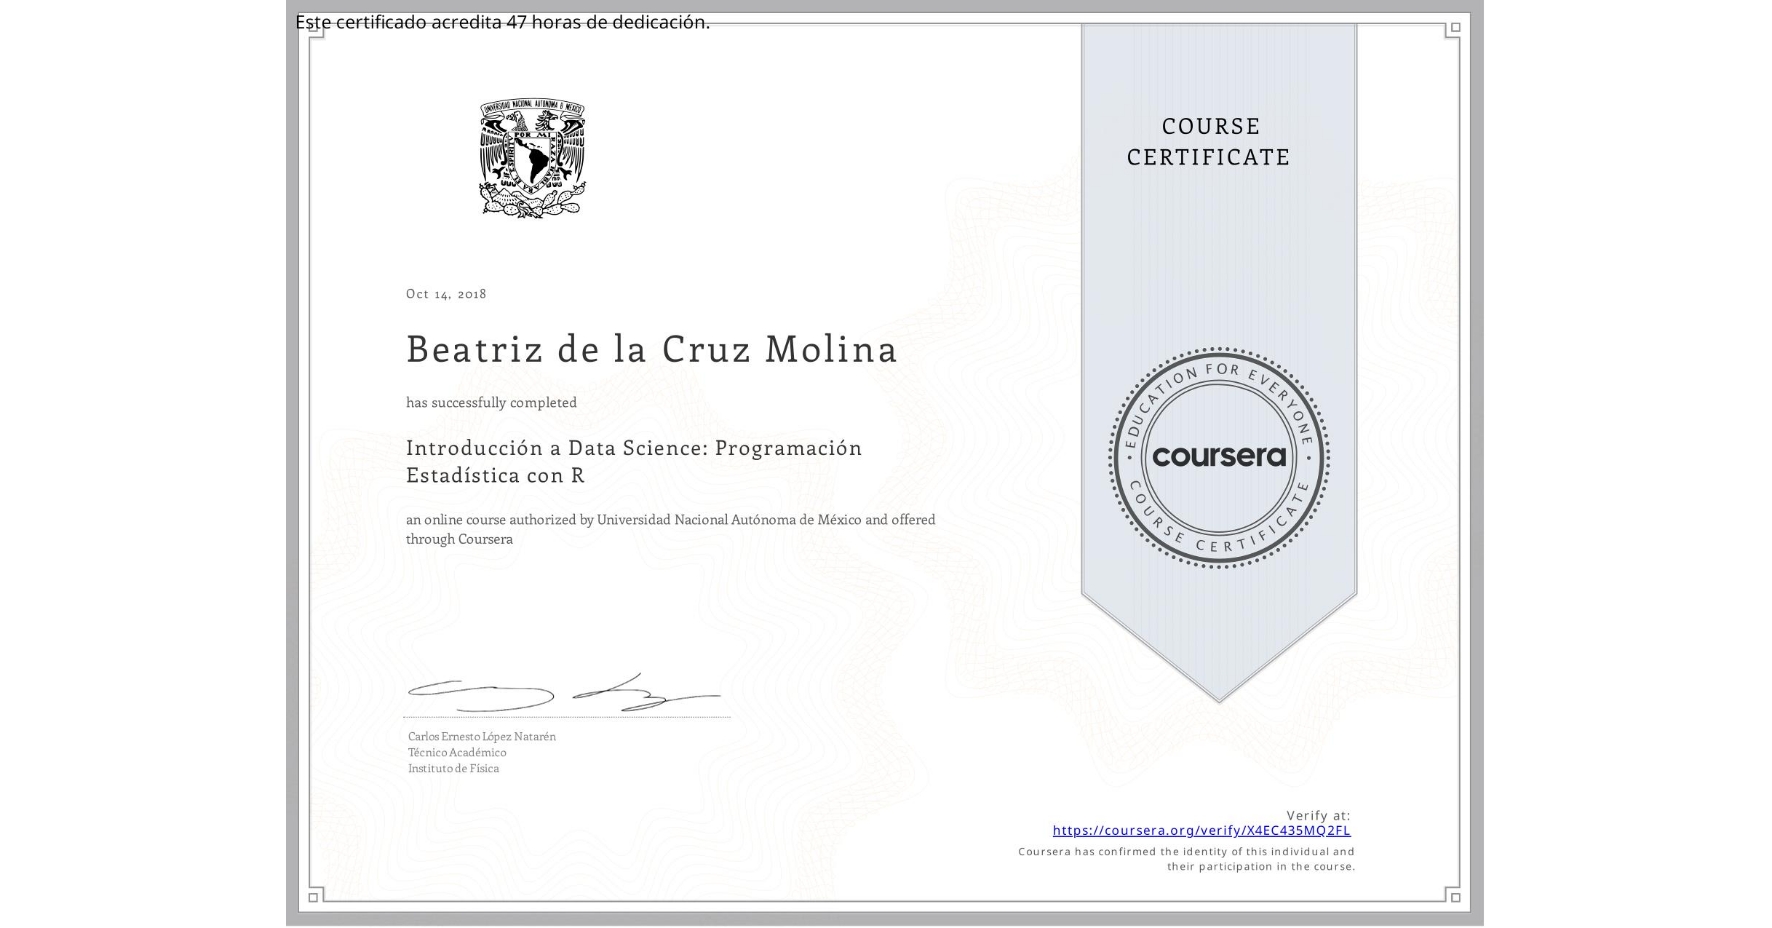
Task: Click 'has successfully completed' text
Action: coord(491,402)
